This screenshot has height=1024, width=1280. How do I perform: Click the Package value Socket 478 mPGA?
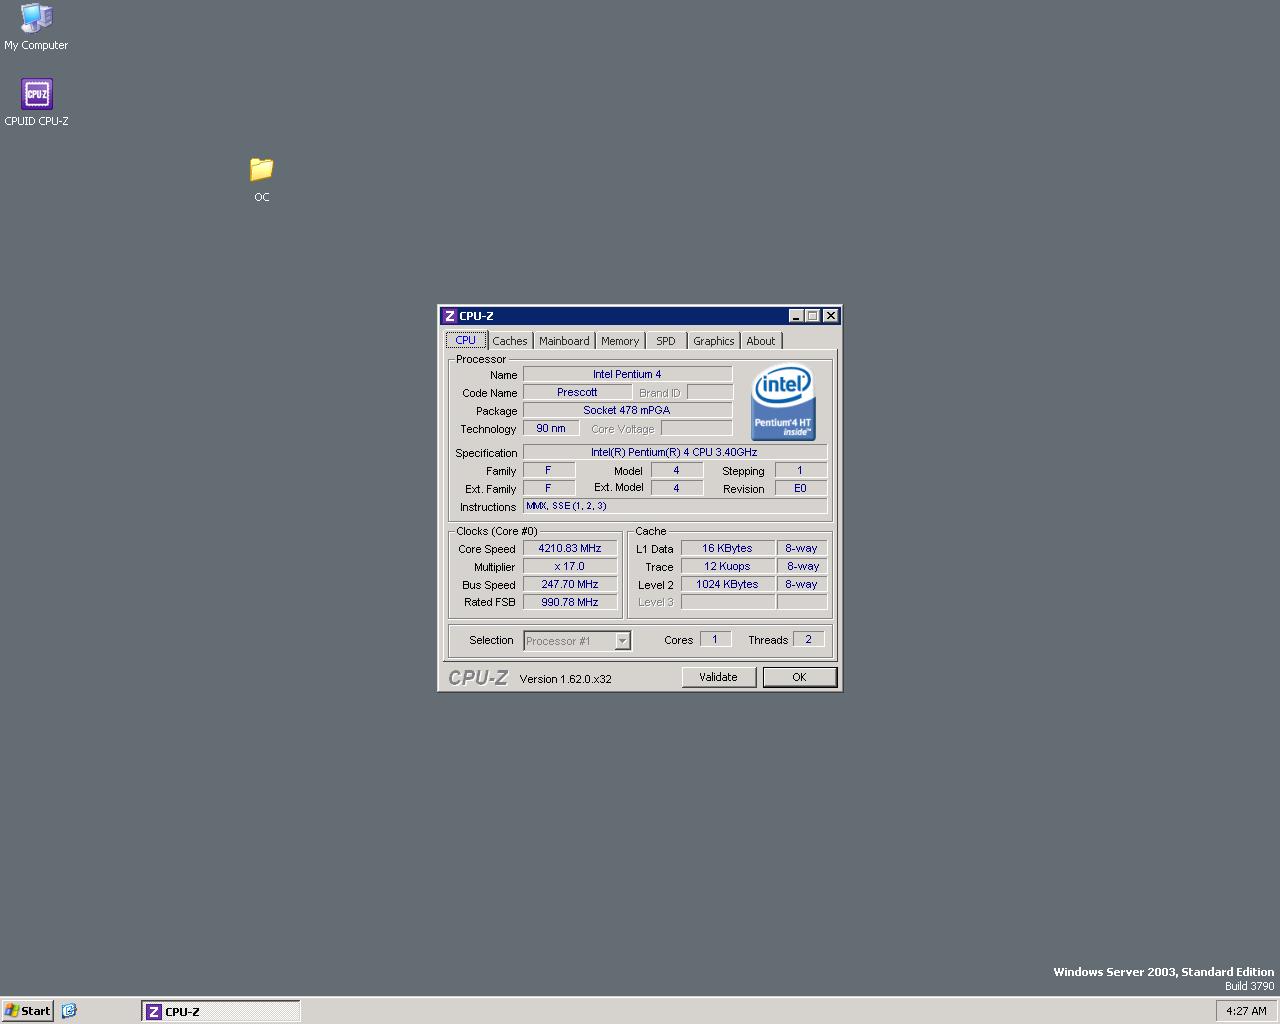click(x=627, y=410)
